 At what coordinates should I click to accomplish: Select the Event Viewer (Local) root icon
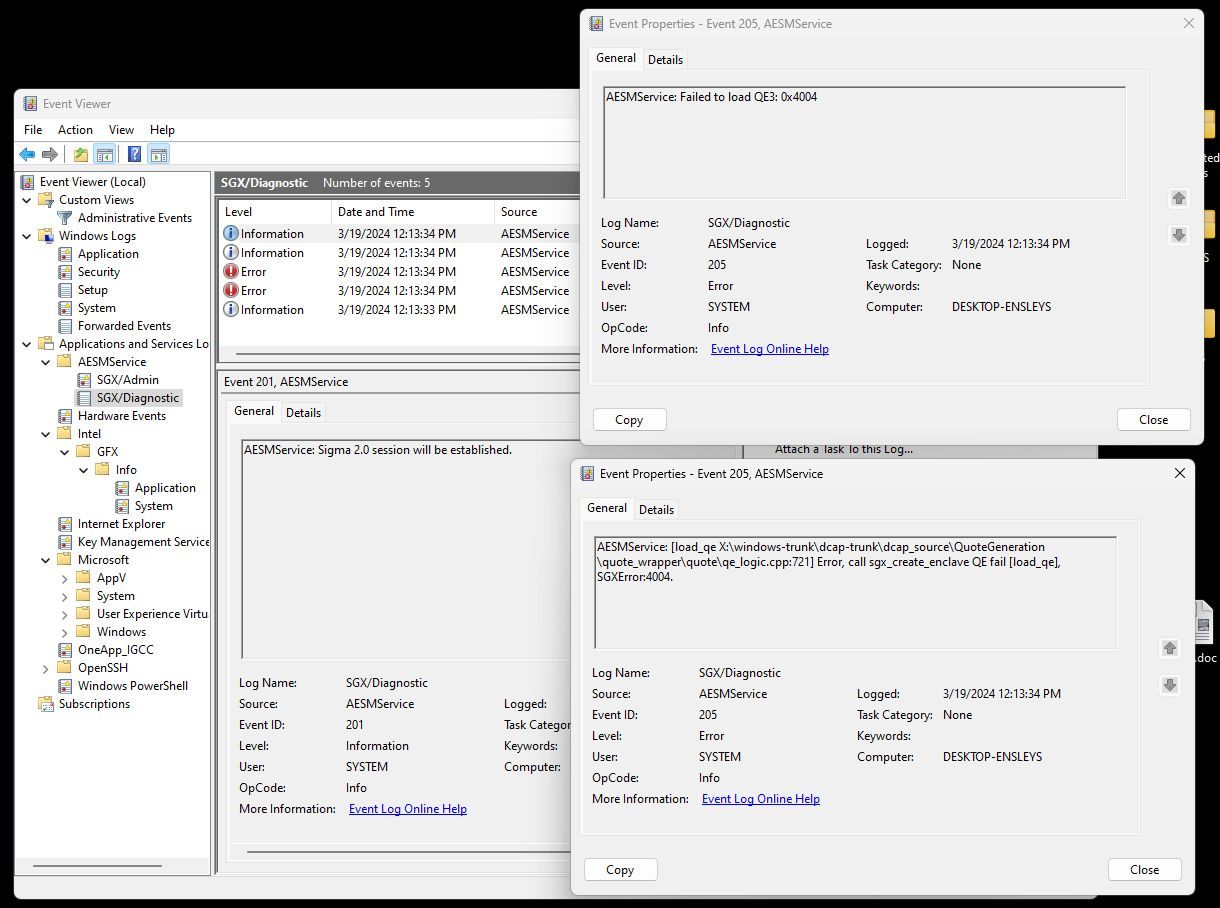click(x=27, y=182)
